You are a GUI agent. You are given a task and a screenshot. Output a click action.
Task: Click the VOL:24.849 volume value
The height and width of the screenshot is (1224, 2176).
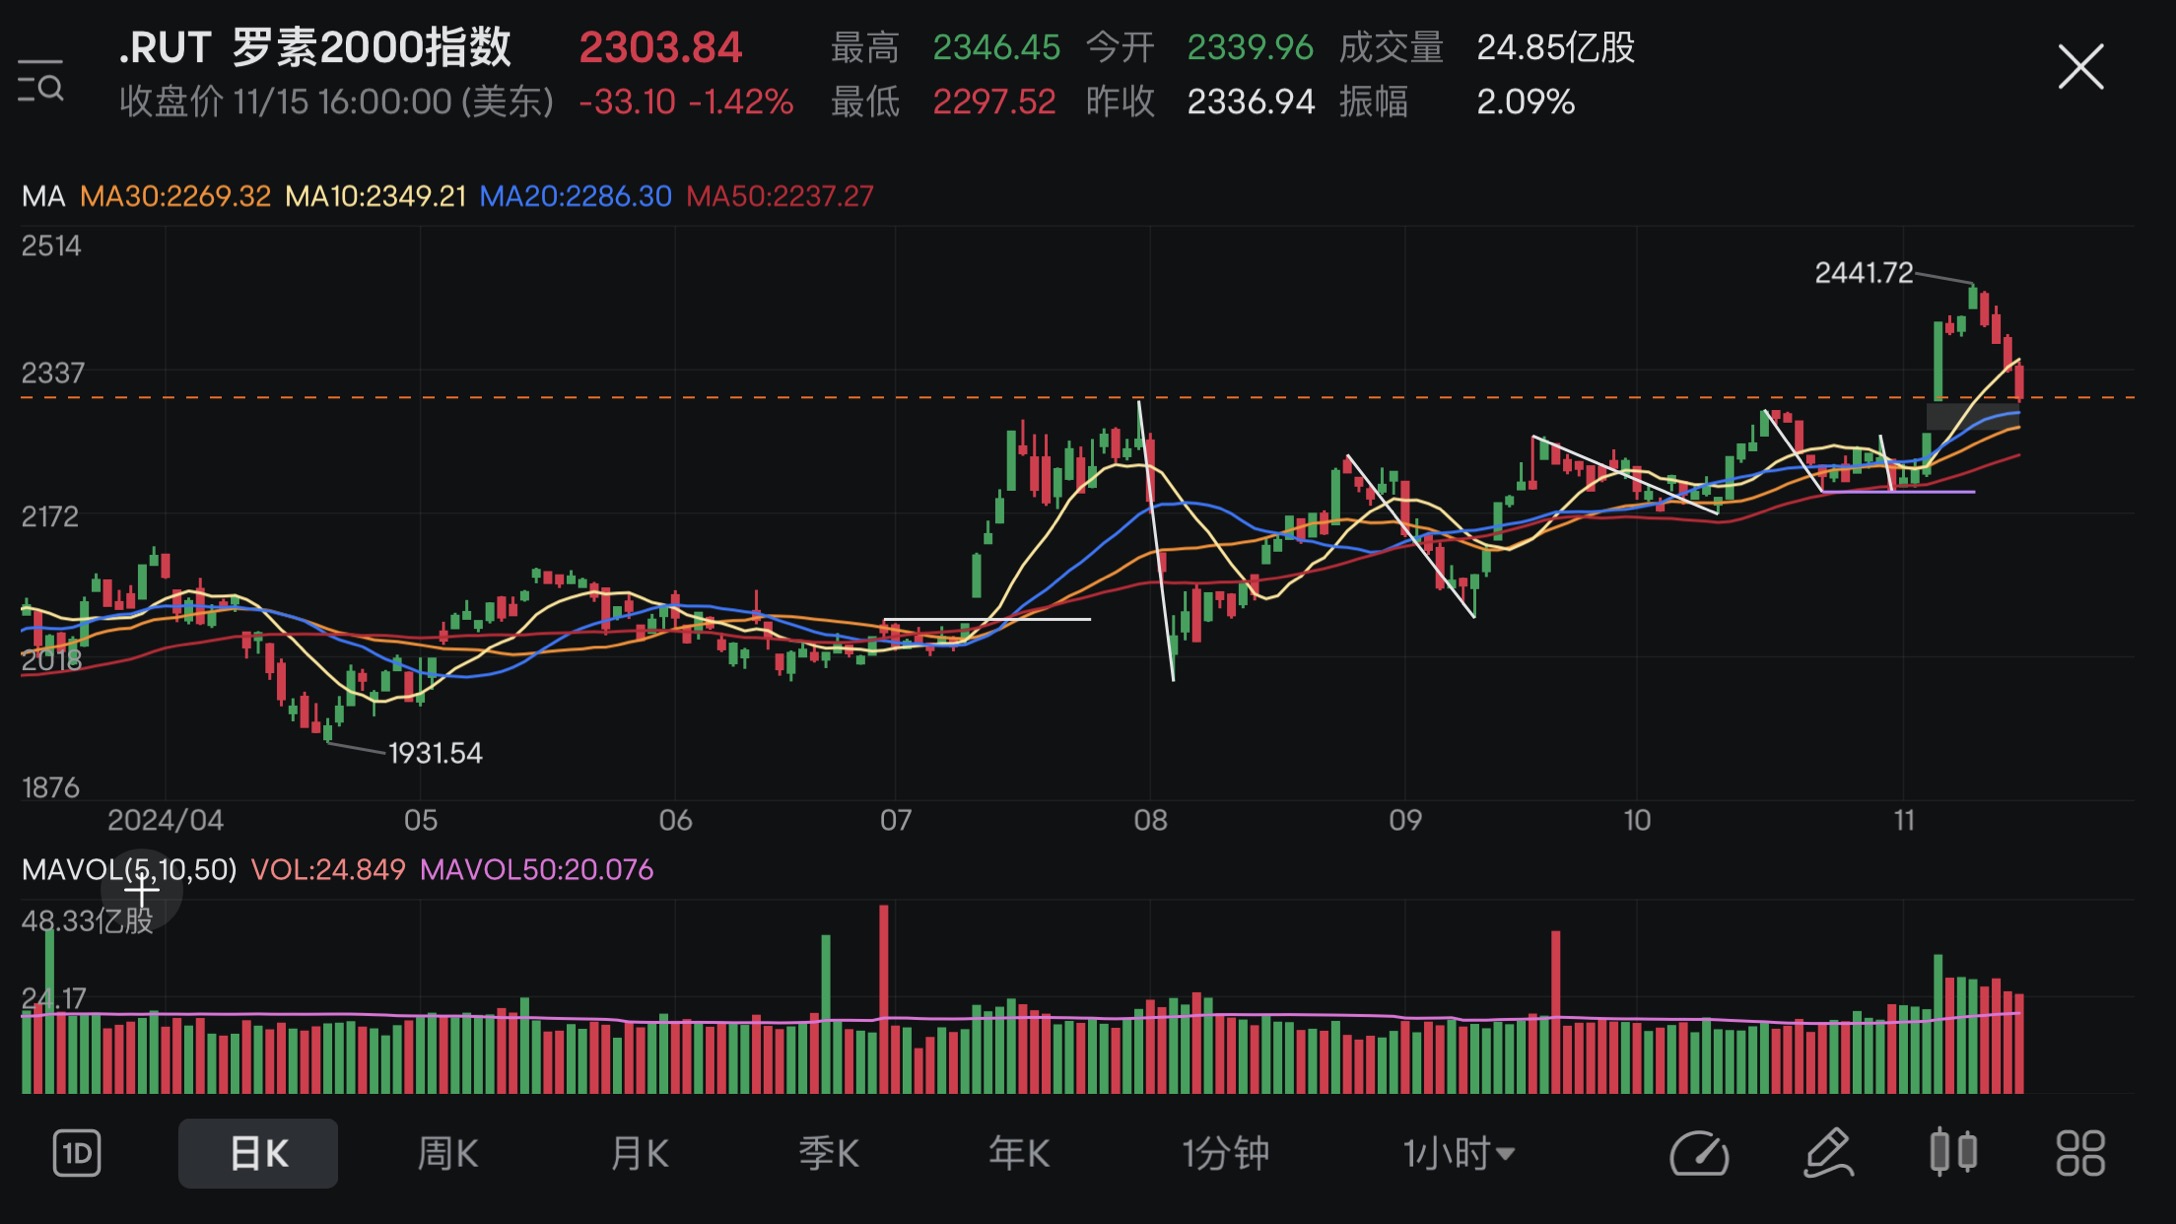328,870
